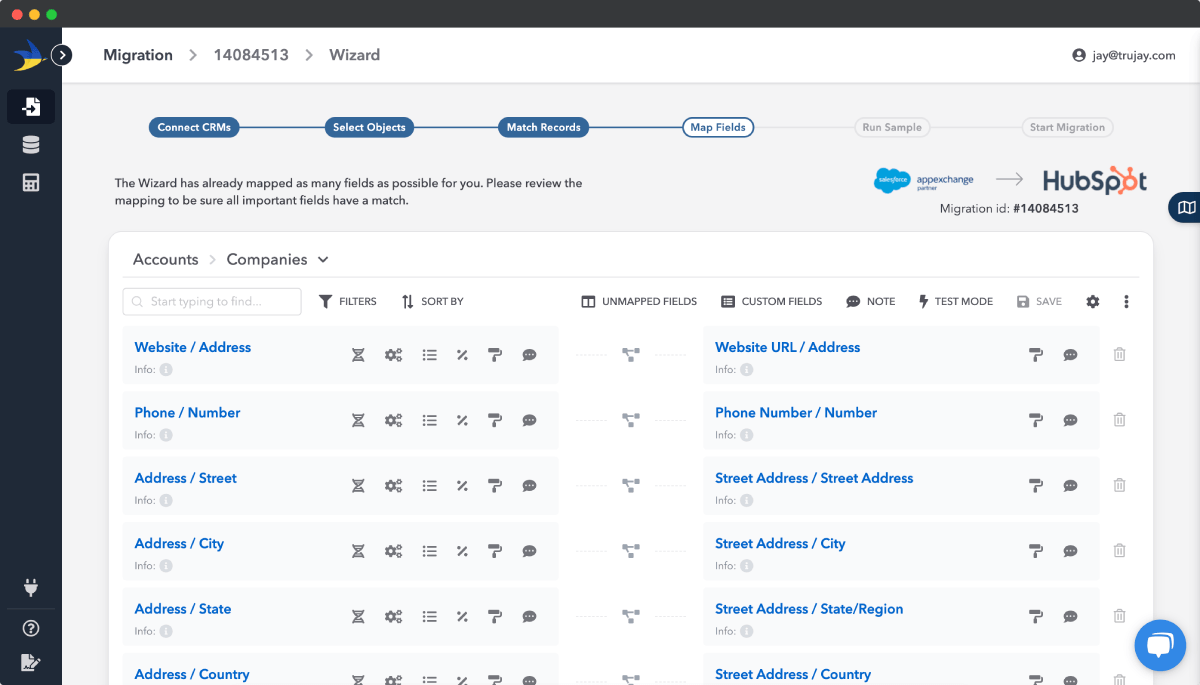Click the list icon in Address / Street row
This screenshot has width=1200, height=685.
[x=429, y=486]
